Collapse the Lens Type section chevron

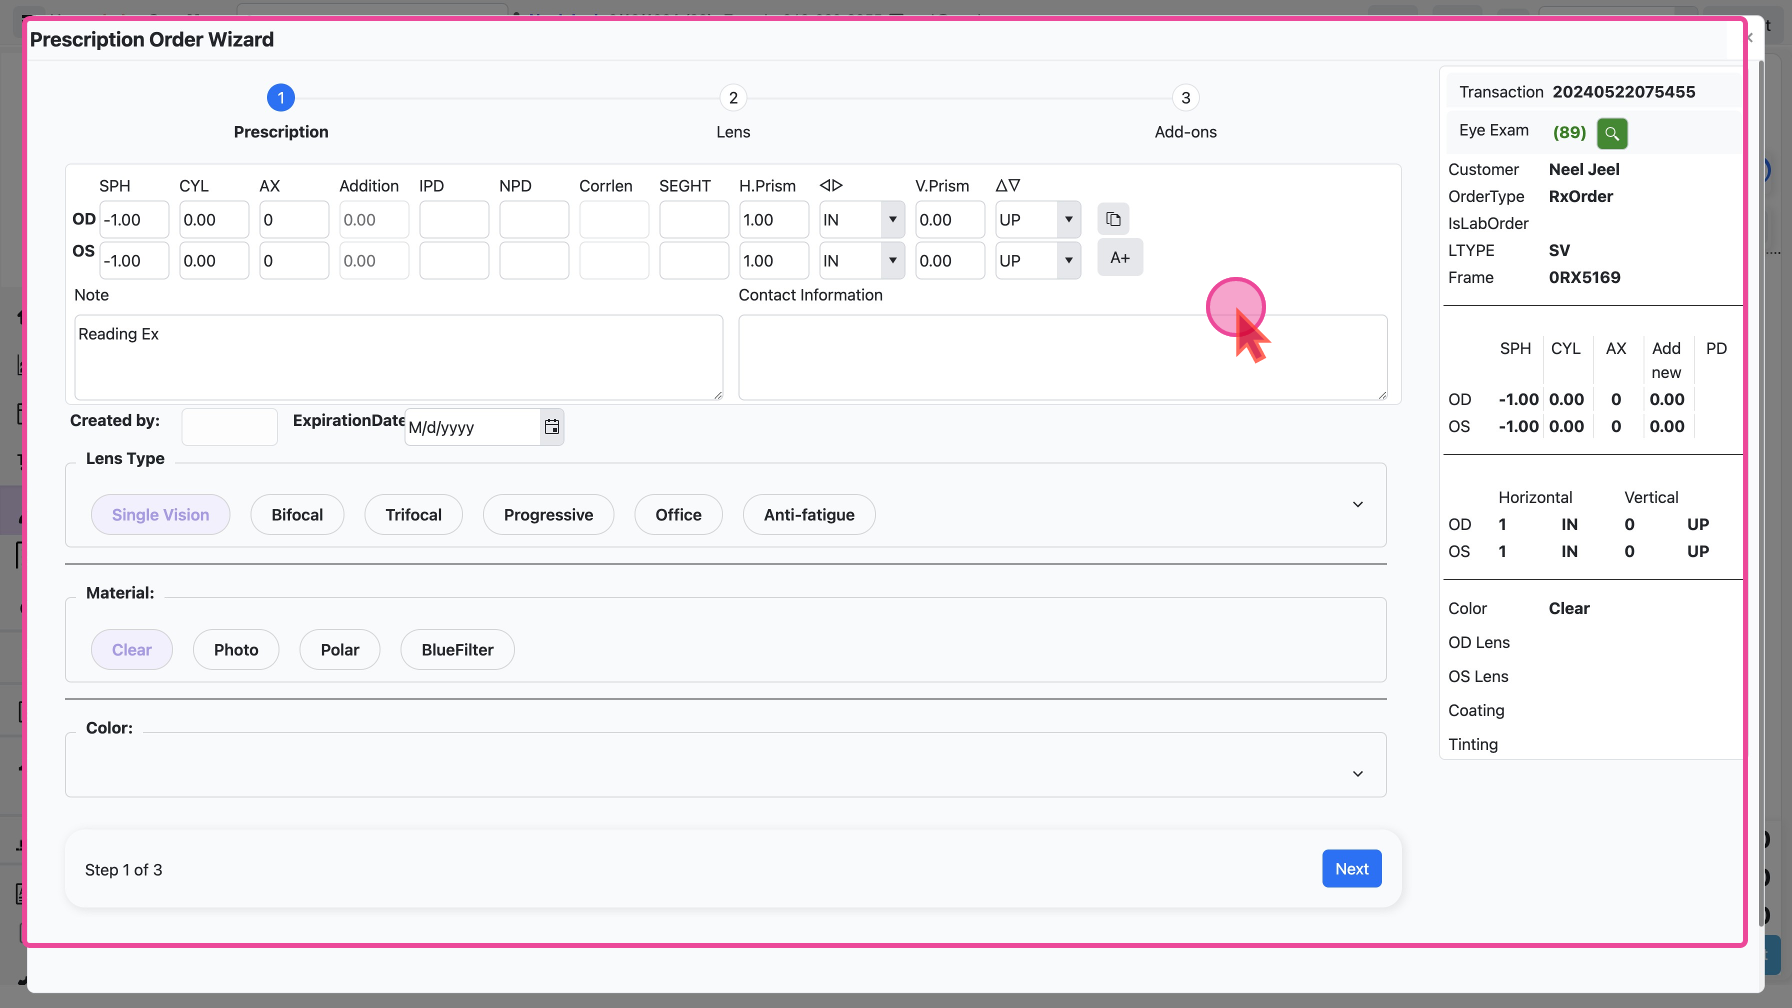tap(1357, 504)
